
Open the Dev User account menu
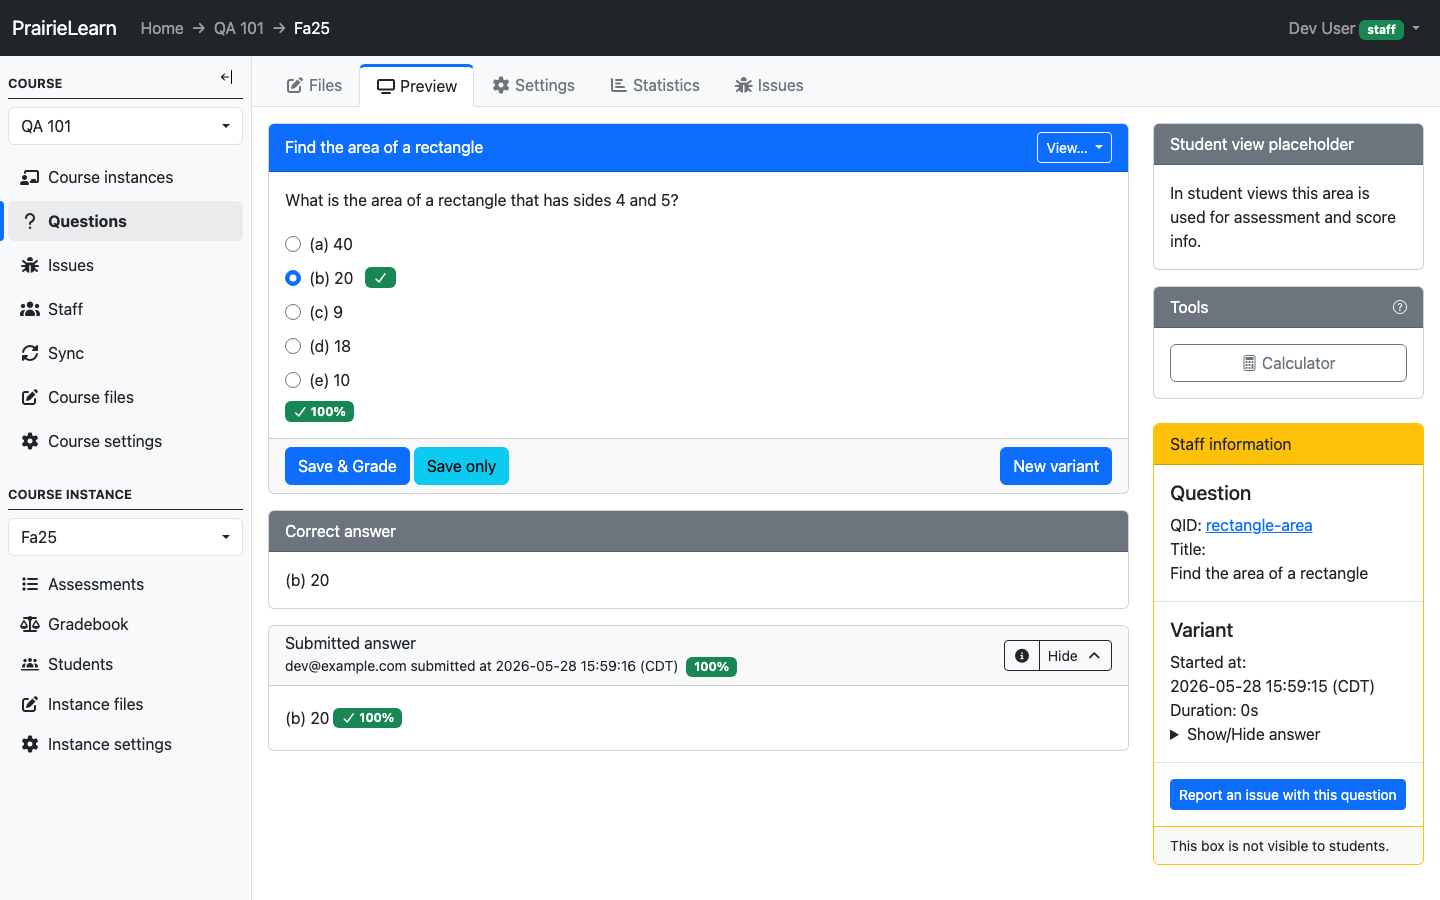point(1354,28)
